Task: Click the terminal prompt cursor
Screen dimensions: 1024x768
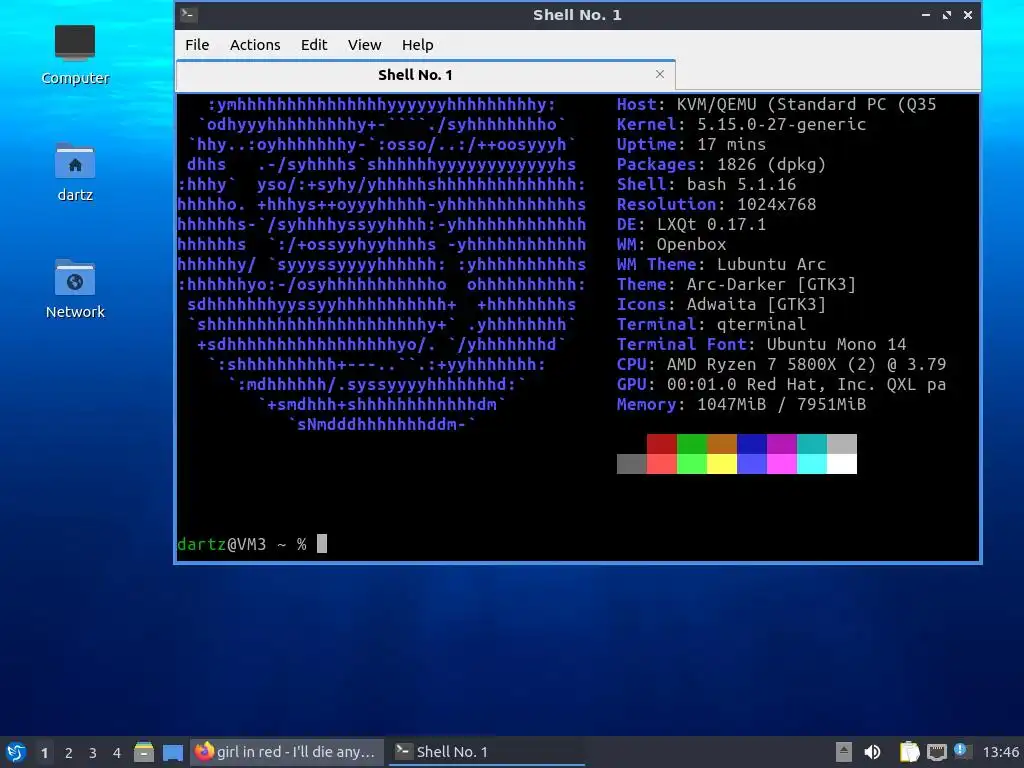Action: 322,543
